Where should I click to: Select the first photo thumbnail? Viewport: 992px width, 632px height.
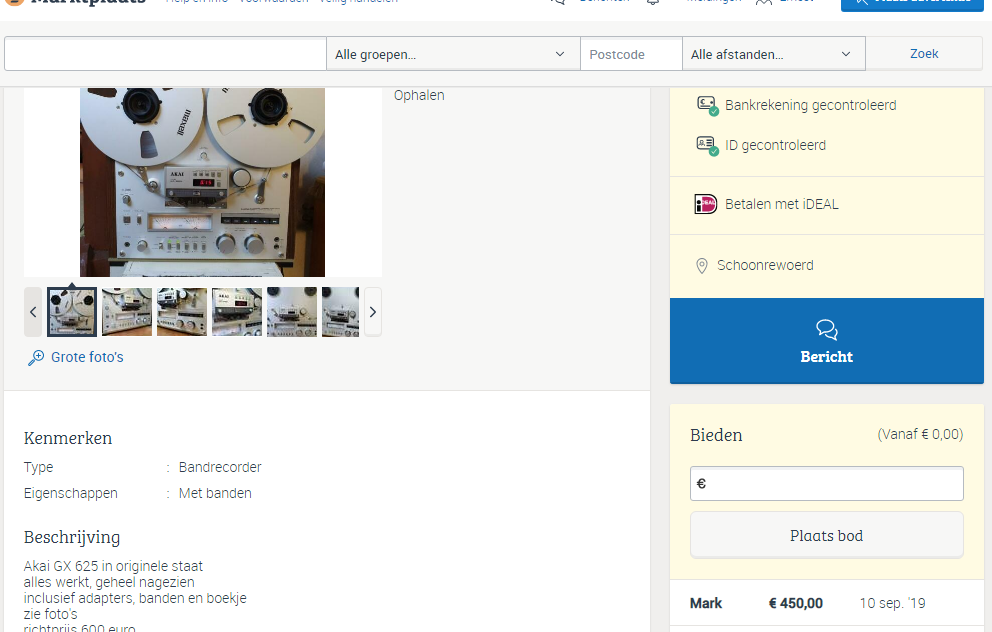pyautogui.click(x=72, y=312)
